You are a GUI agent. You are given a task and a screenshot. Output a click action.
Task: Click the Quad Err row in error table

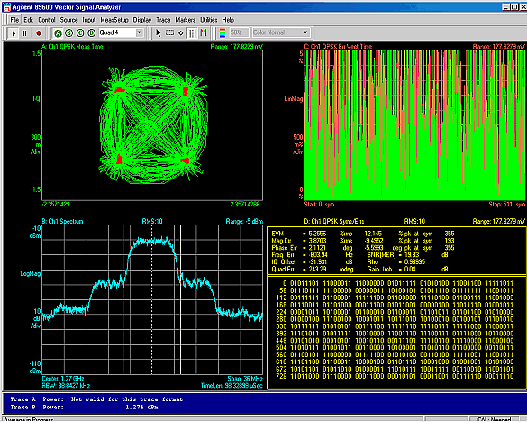[x=312, y=269]
